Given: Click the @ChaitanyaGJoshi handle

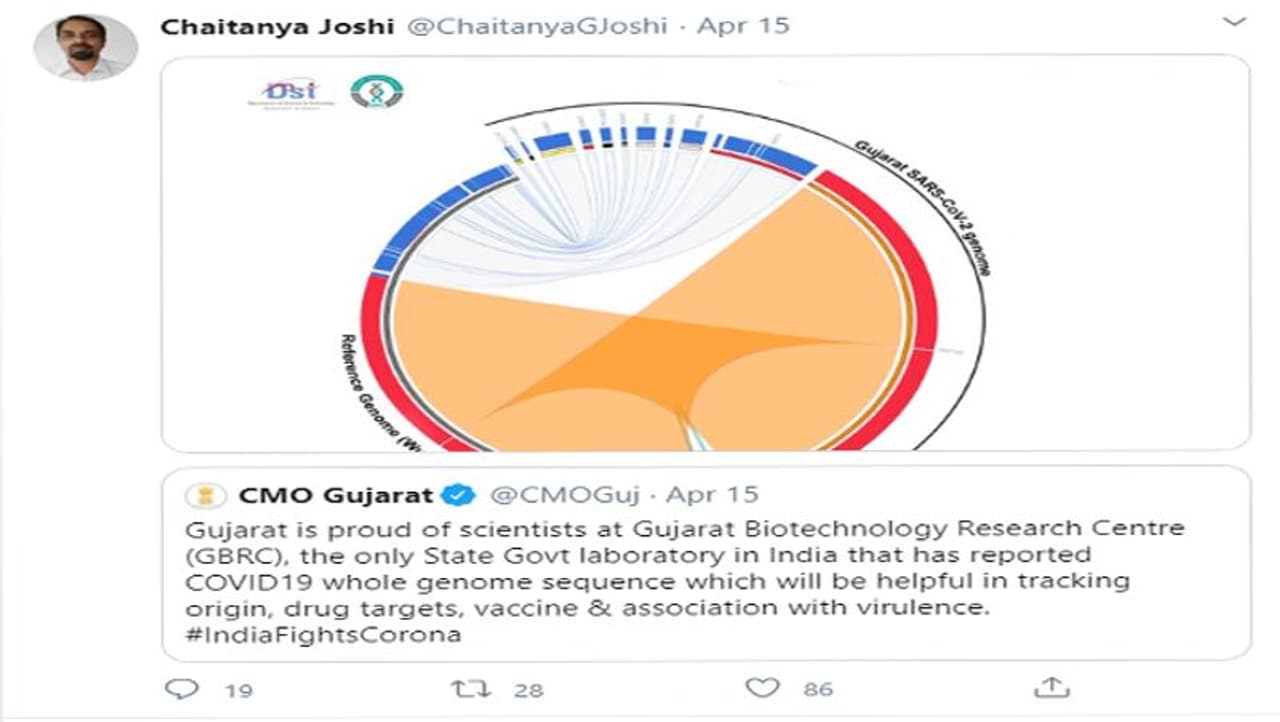Looking at the screenshot, I should click(536, 26).
